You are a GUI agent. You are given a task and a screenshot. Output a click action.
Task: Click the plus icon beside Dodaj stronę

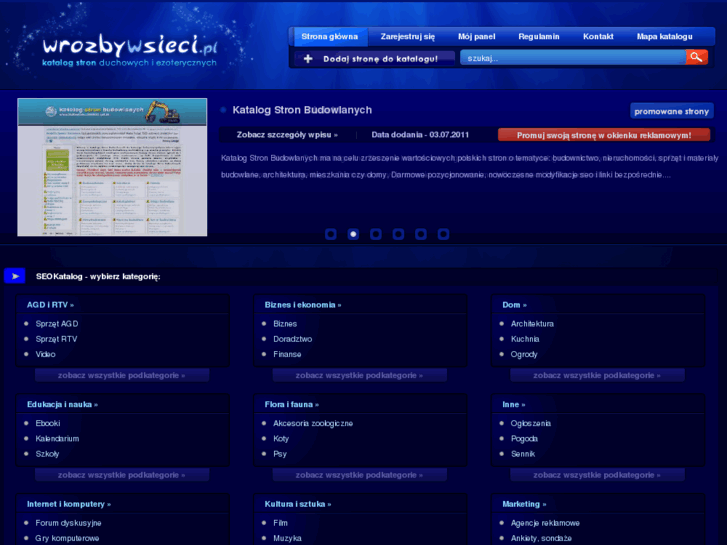[x=308, y=59]
